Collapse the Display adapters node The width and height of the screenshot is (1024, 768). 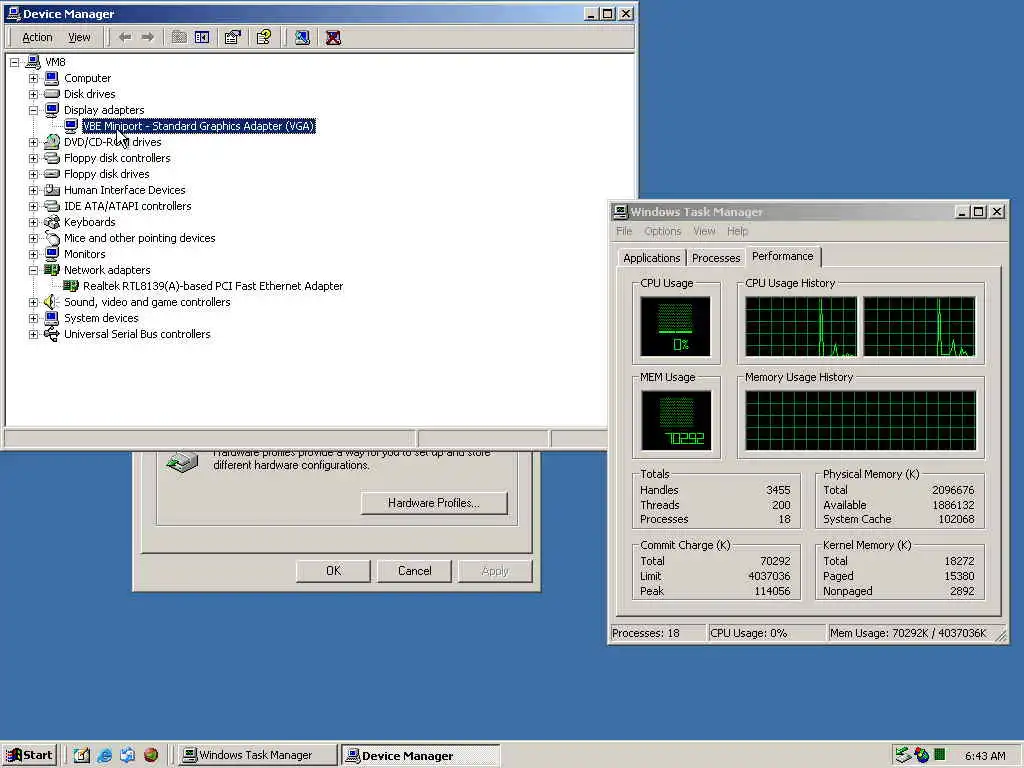click(33, 110)
